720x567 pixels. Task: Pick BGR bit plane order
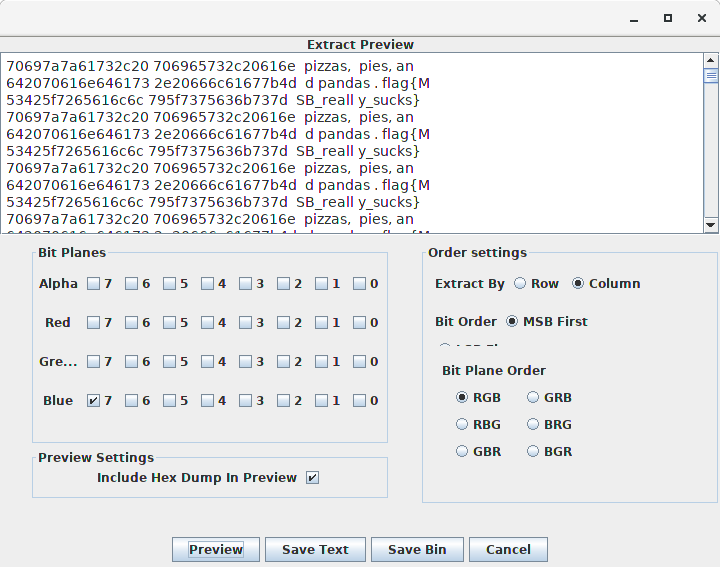(533, 451)
